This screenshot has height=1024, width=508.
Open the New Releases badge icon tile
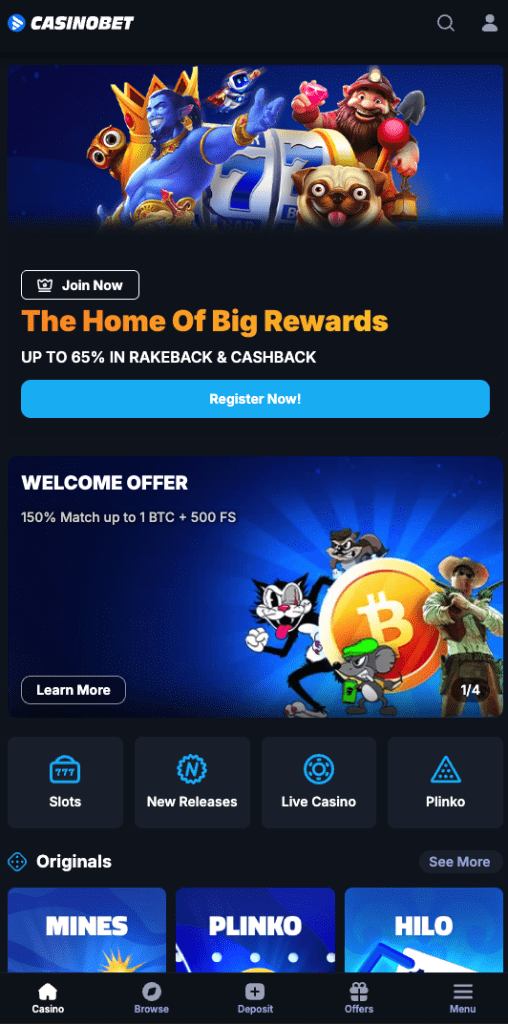(192, 782)
